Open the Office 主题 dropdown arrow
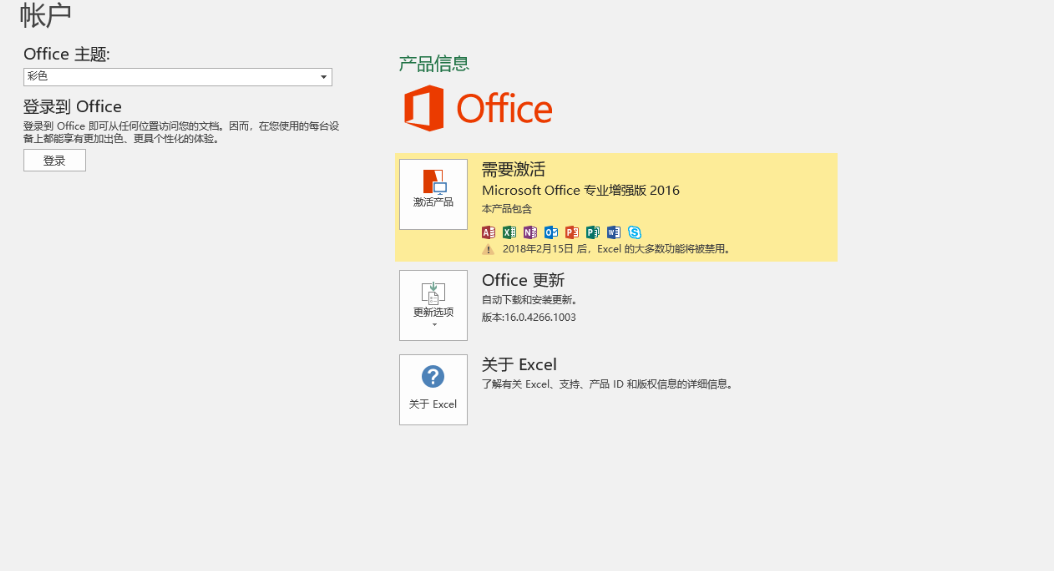Viewport: 1054px width, 571px height. 323,77
